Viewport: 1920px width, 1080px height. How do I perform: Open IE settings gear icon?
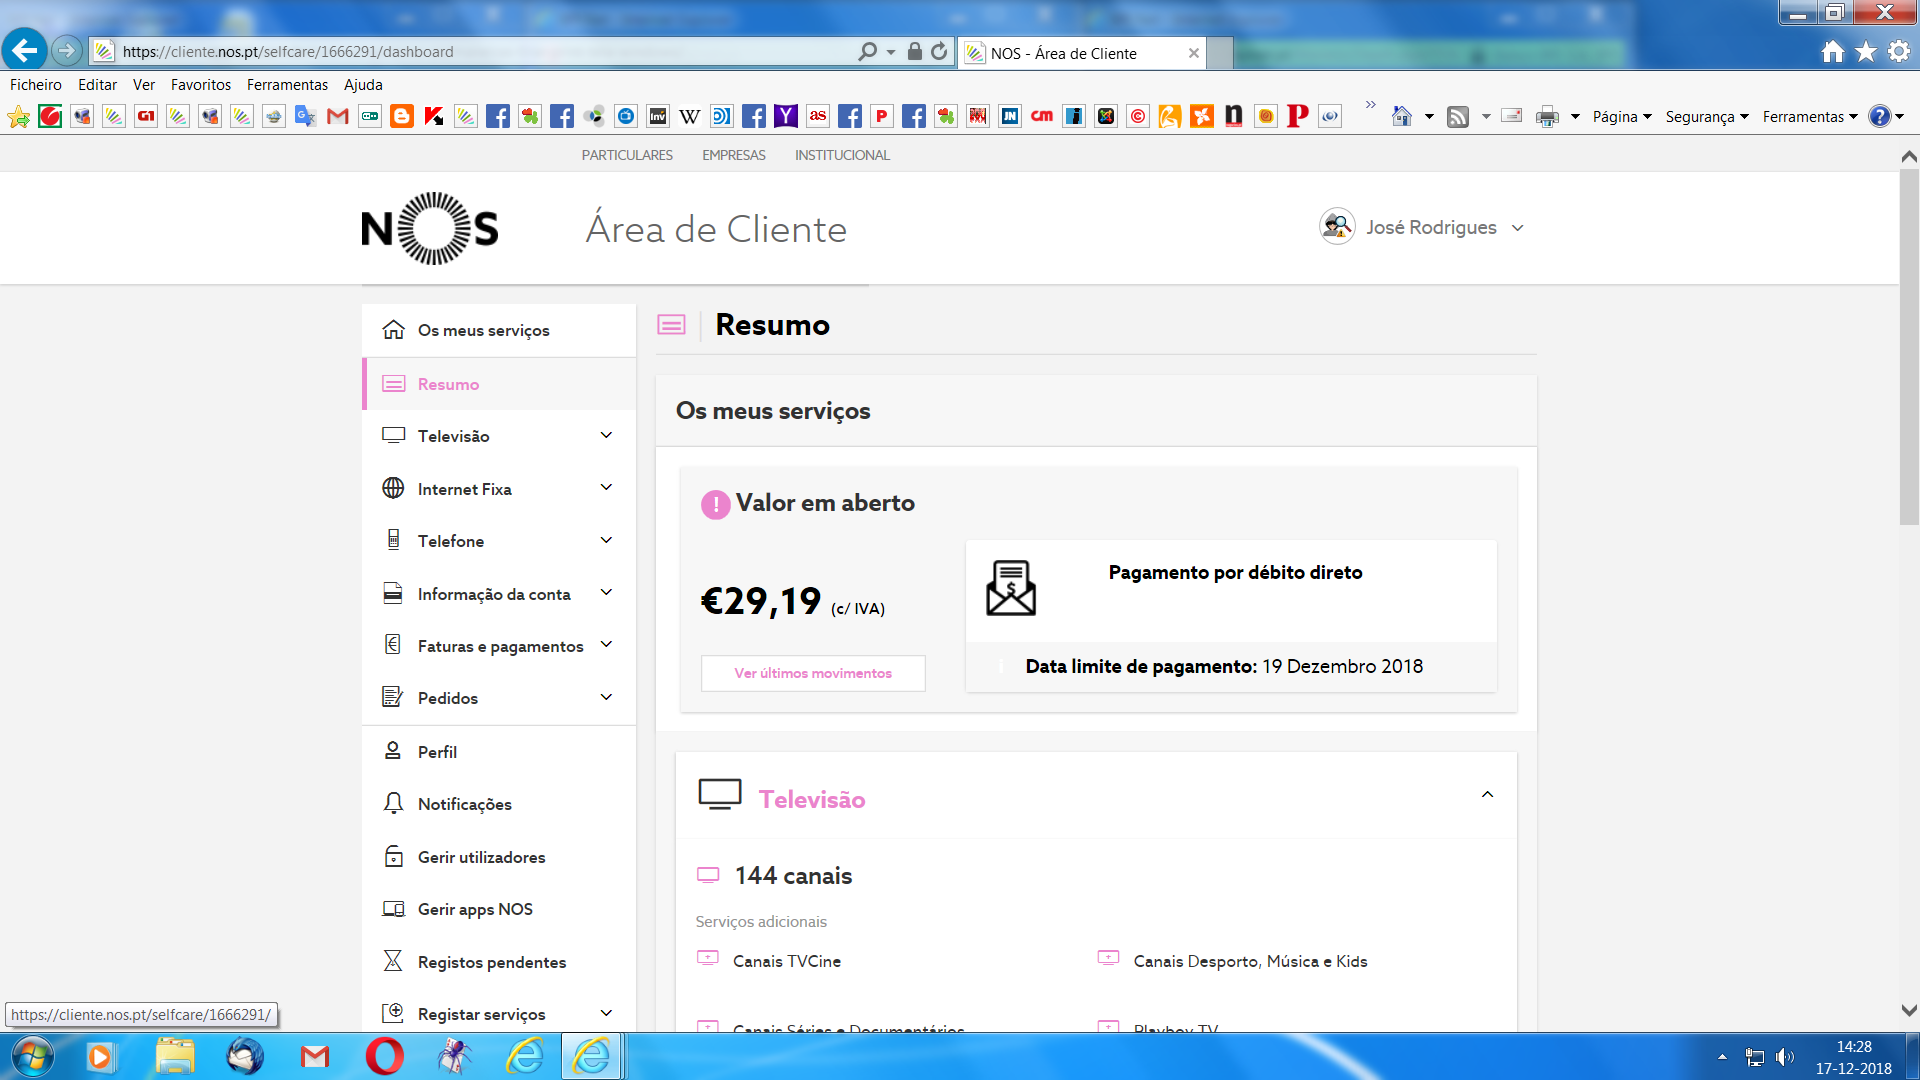point(1899,52)
